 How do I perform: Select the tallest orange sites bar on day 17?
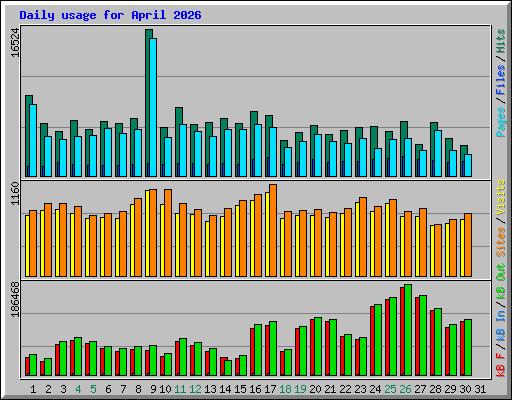[273, 231]
